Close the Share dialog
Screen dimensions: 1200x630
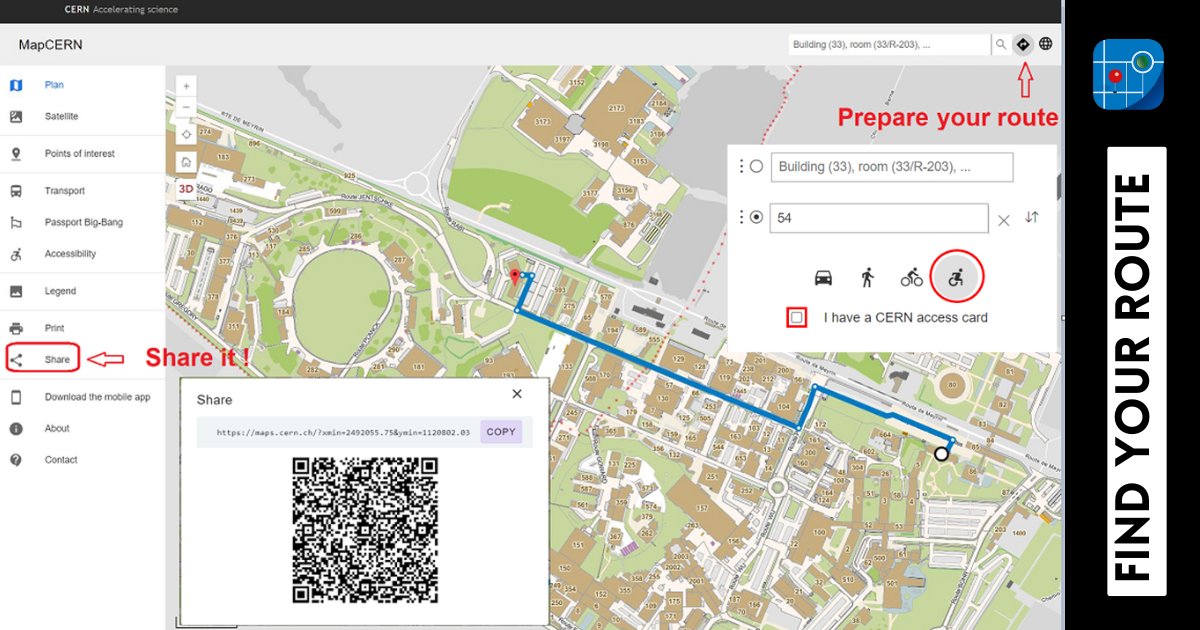(517, 394)
